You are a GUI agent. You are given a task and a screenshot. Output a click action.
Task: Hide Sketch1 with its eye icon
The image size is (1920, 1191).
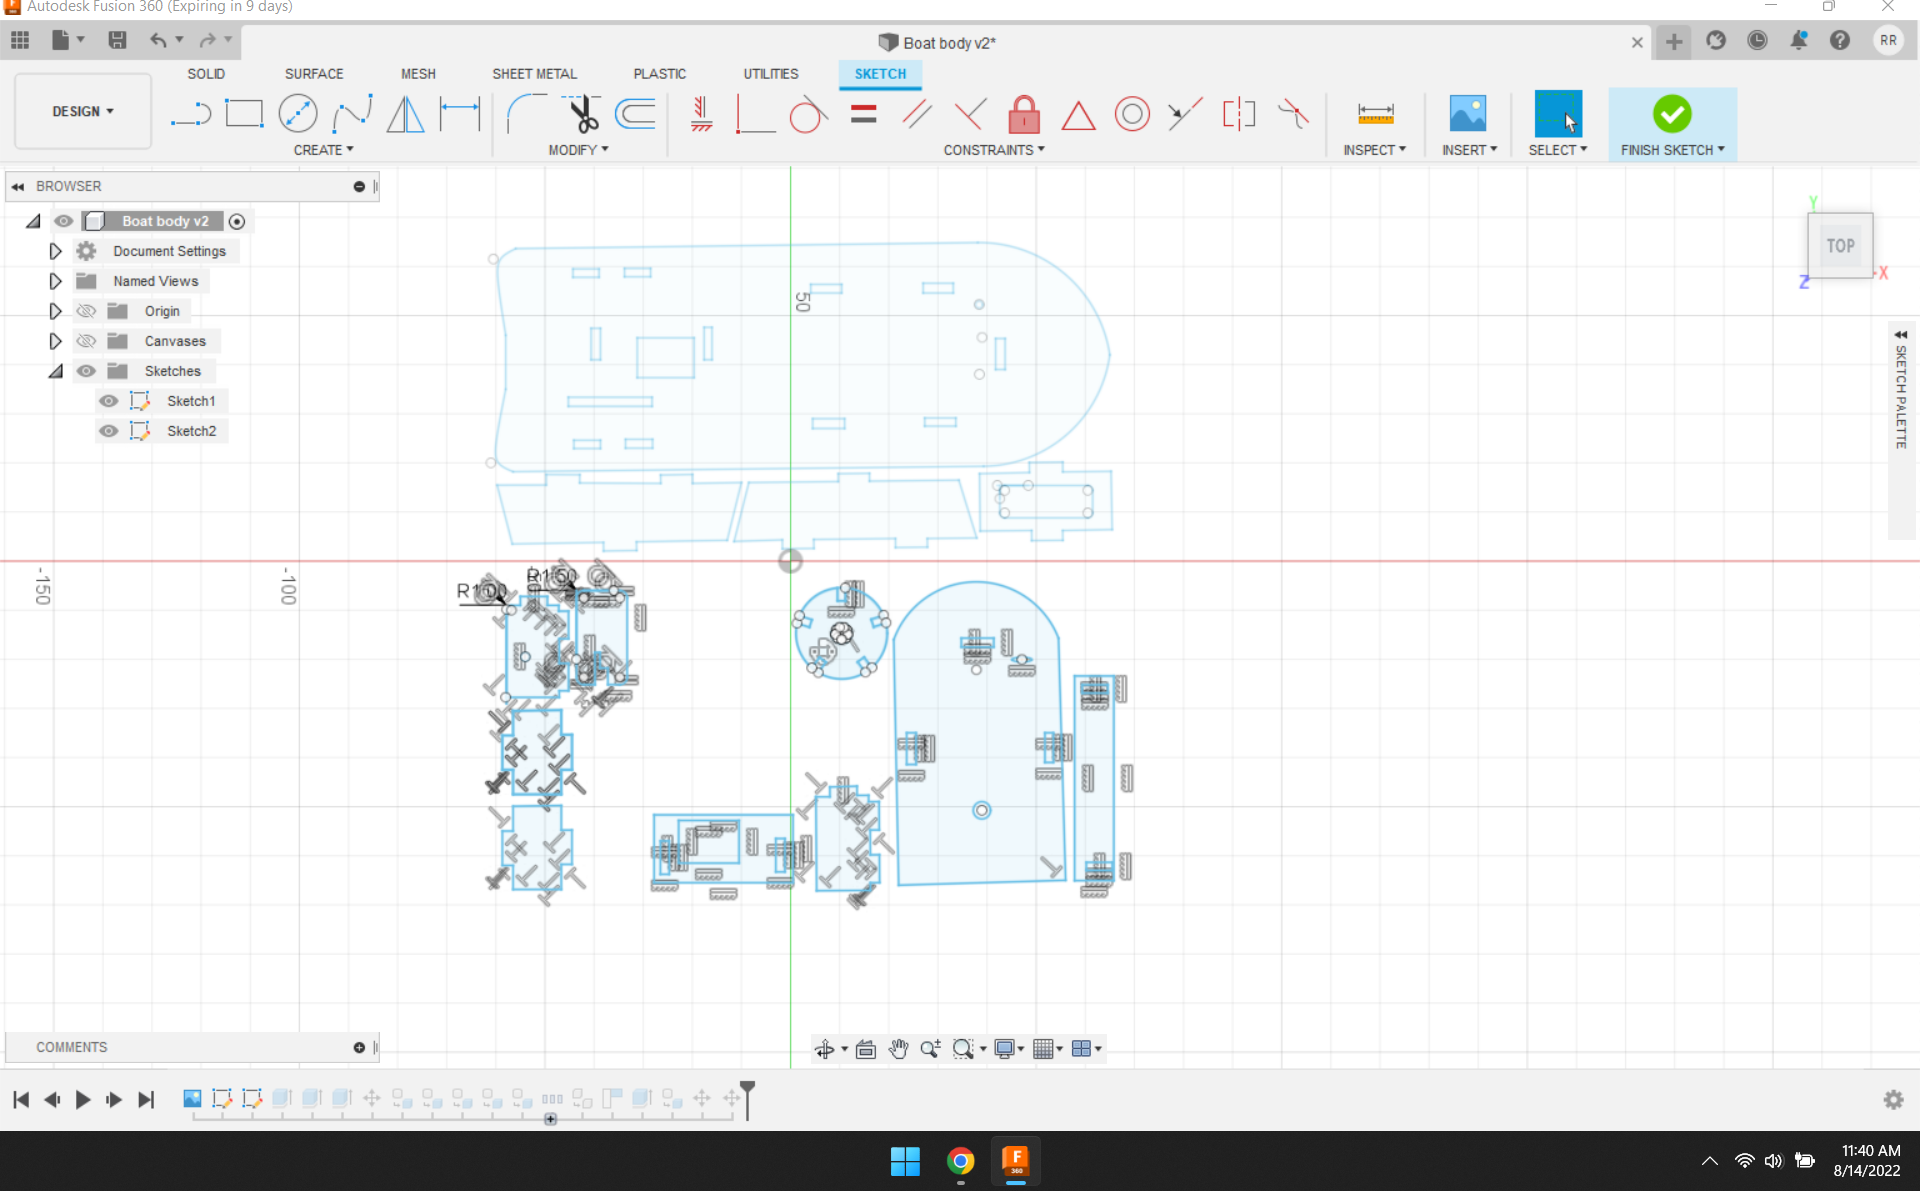pyautogui.click(x=108, y=401)
